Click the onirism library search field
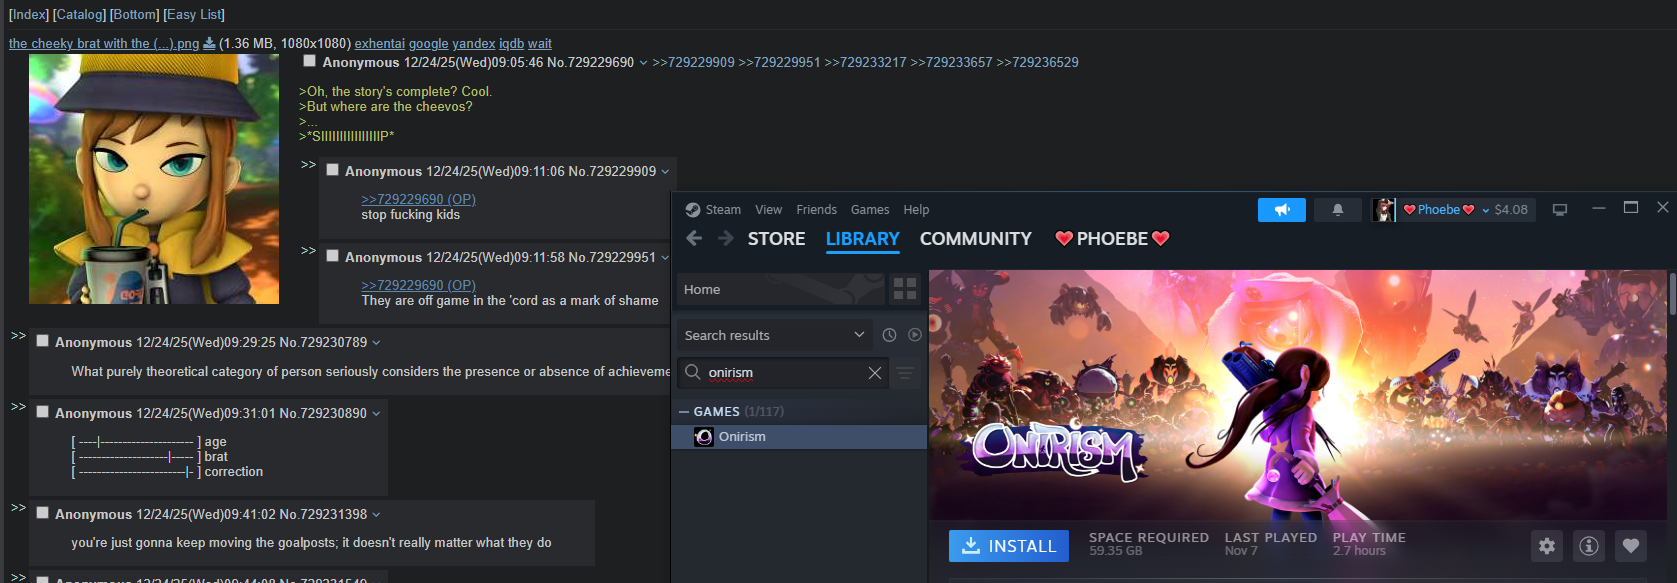The width and height of the screenshot is (1677, 583). click(785, 373)
